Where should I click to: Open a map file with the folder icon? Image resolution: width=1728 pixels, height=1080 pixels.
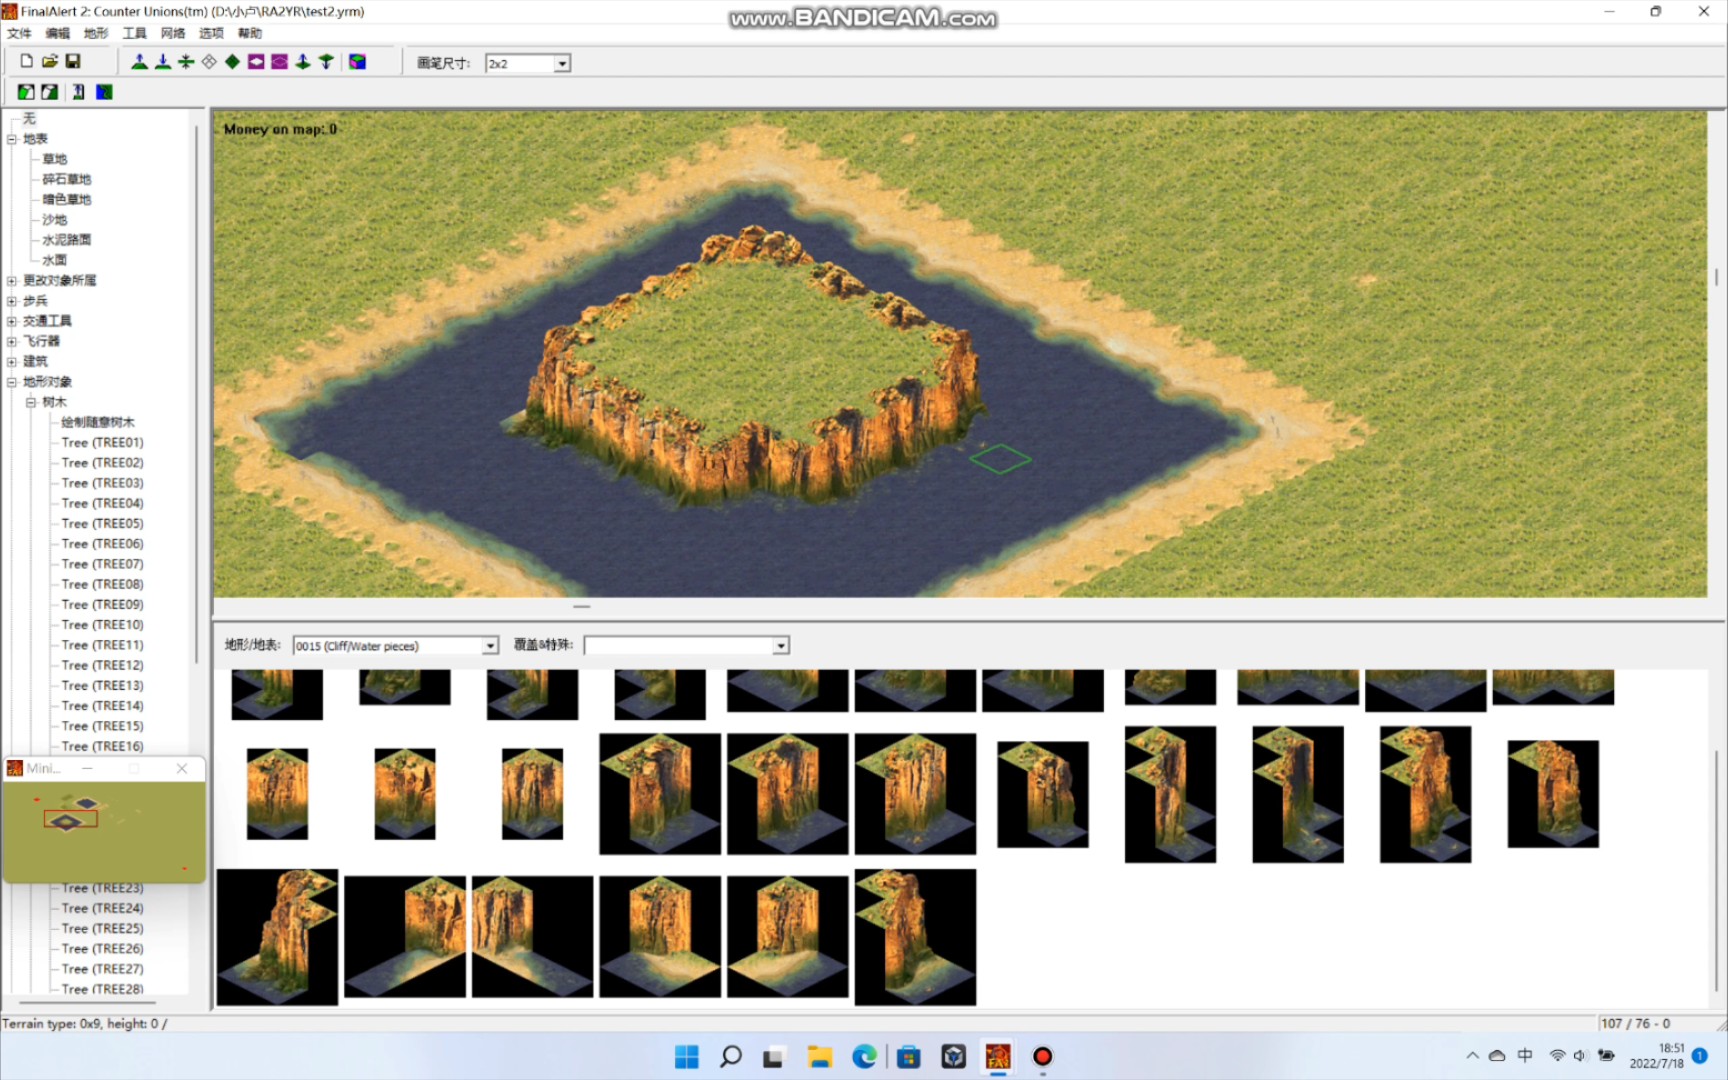[50, 62]
